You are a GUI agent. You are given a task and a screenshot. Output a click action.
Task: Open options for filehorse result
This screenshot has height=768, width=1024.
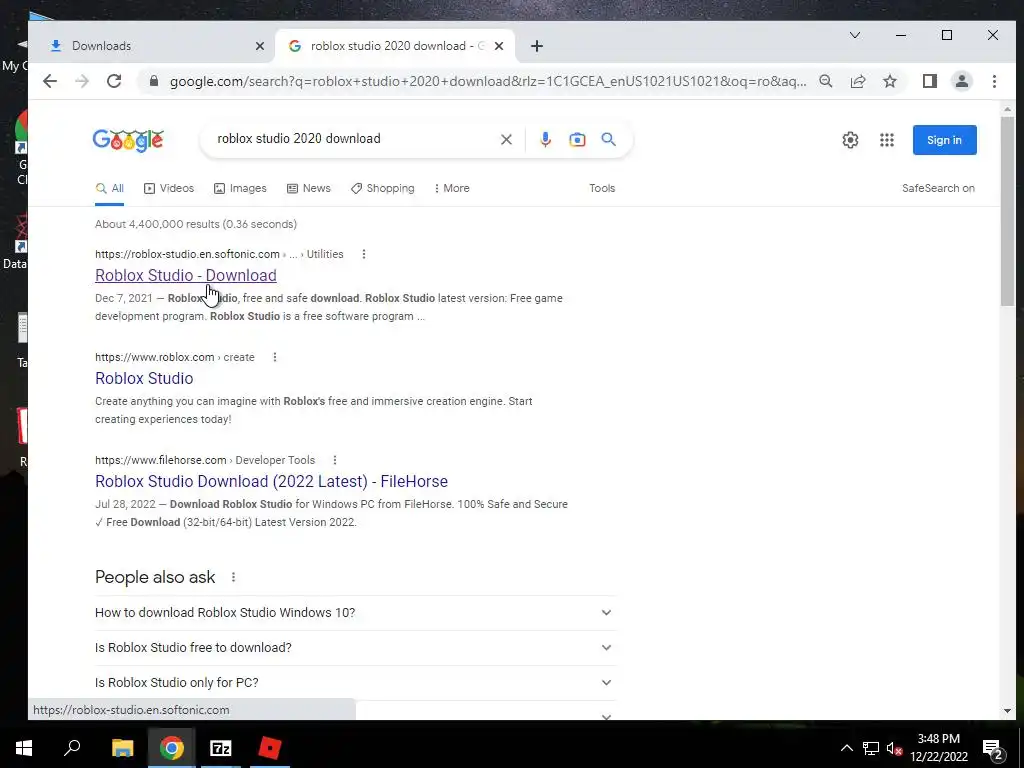click(x=335, y=460)
